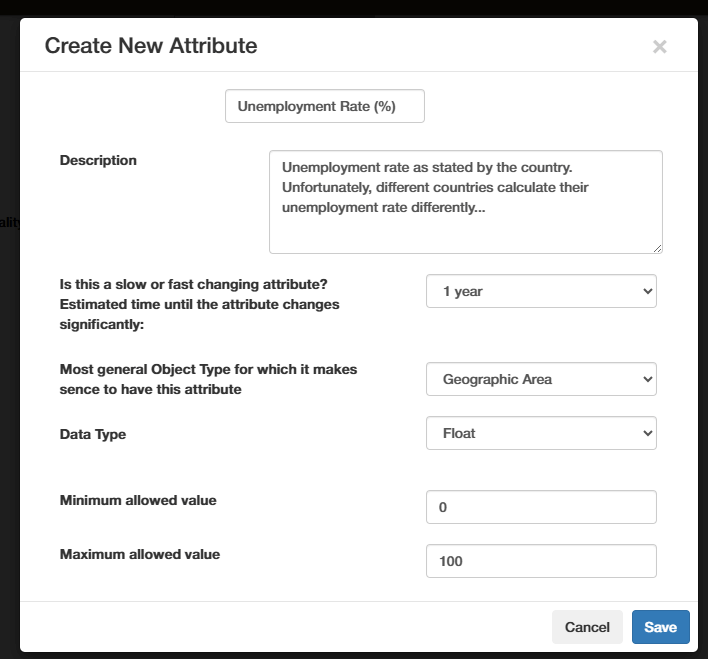This screenshot has height=659, width=708.
Task: Click the partially hidden text left of dialog
Action: (9, 222)
